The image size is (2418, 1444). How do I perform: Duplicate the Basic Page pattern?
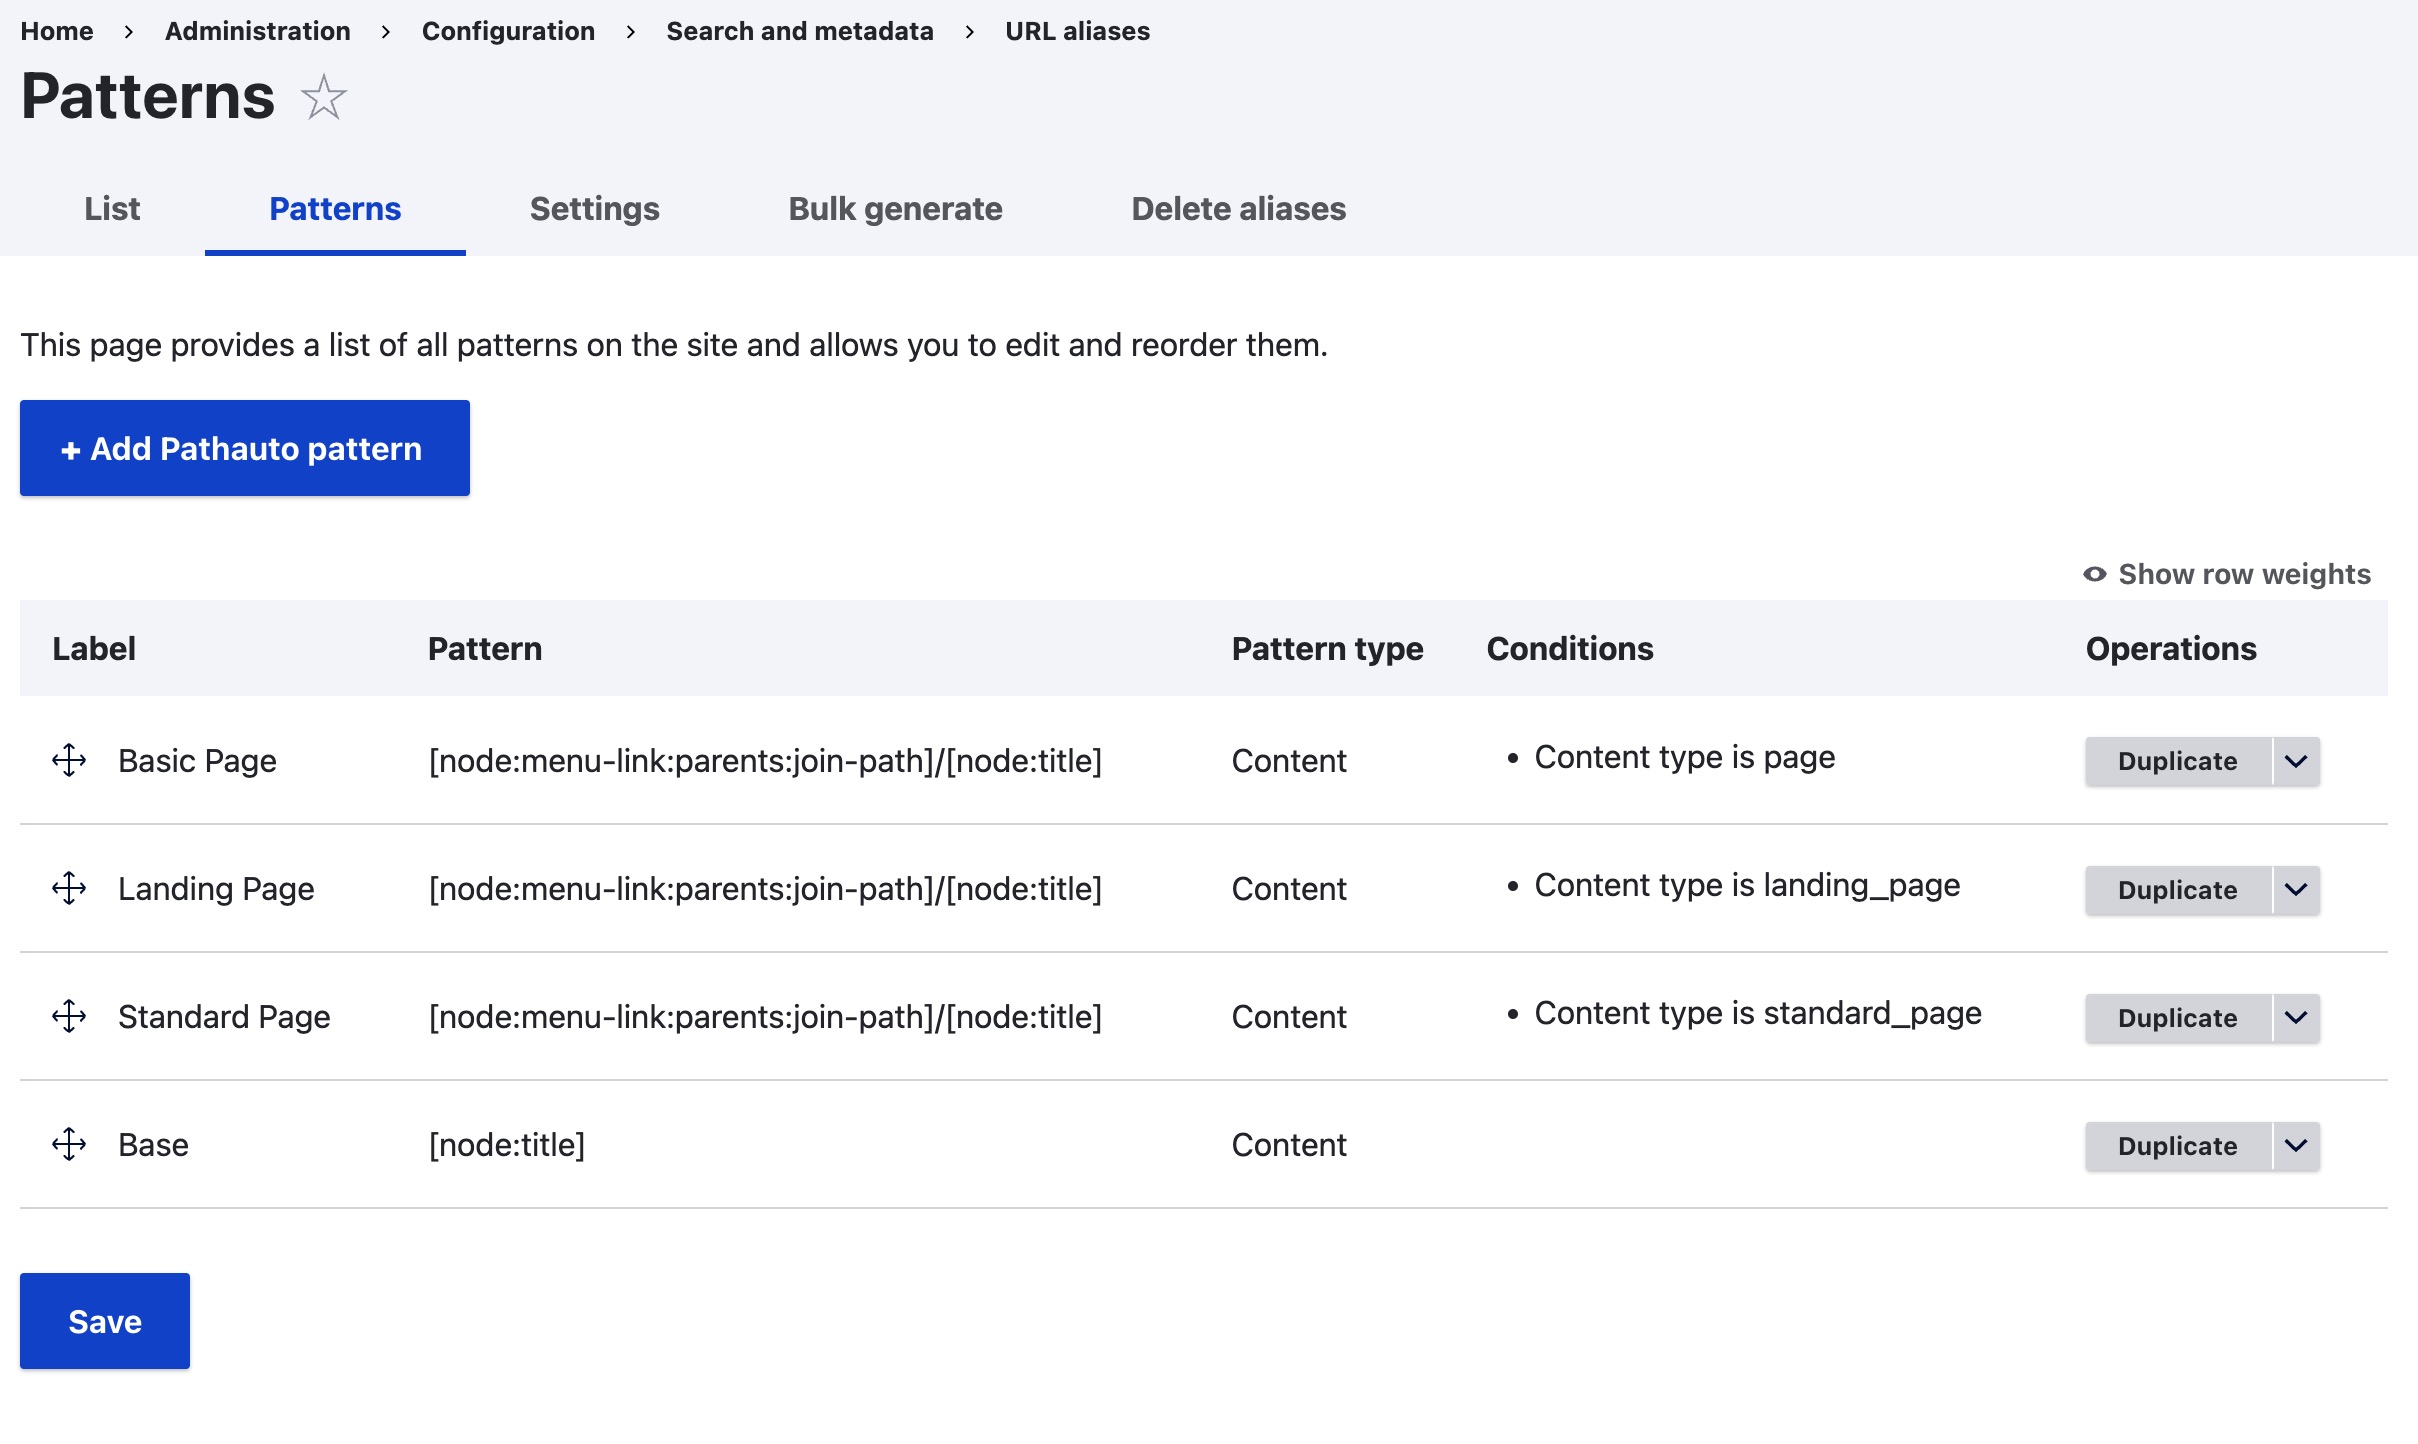click(x=2178, y=761)
